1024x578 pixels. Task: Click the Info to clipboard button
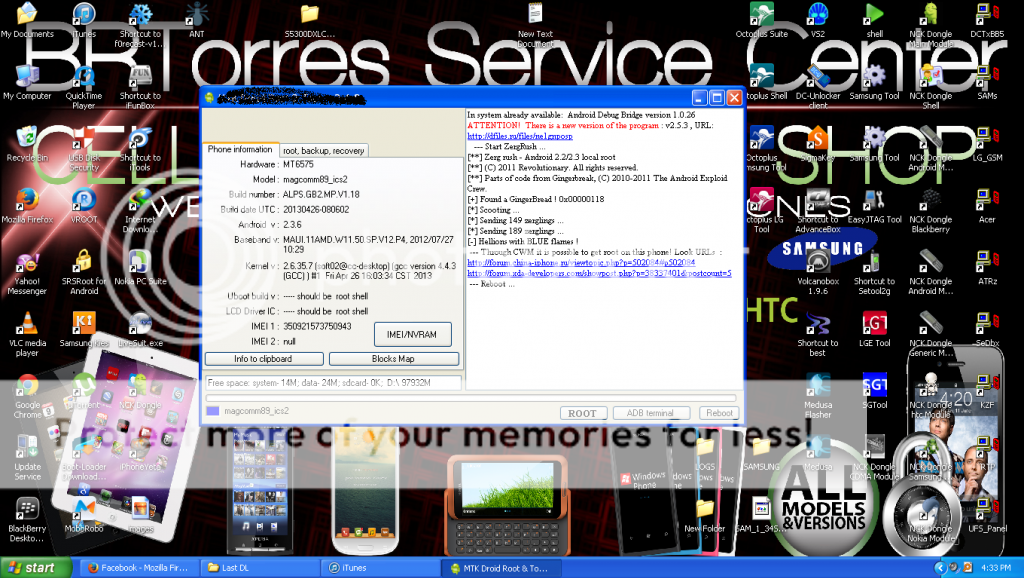coord(263,359)
